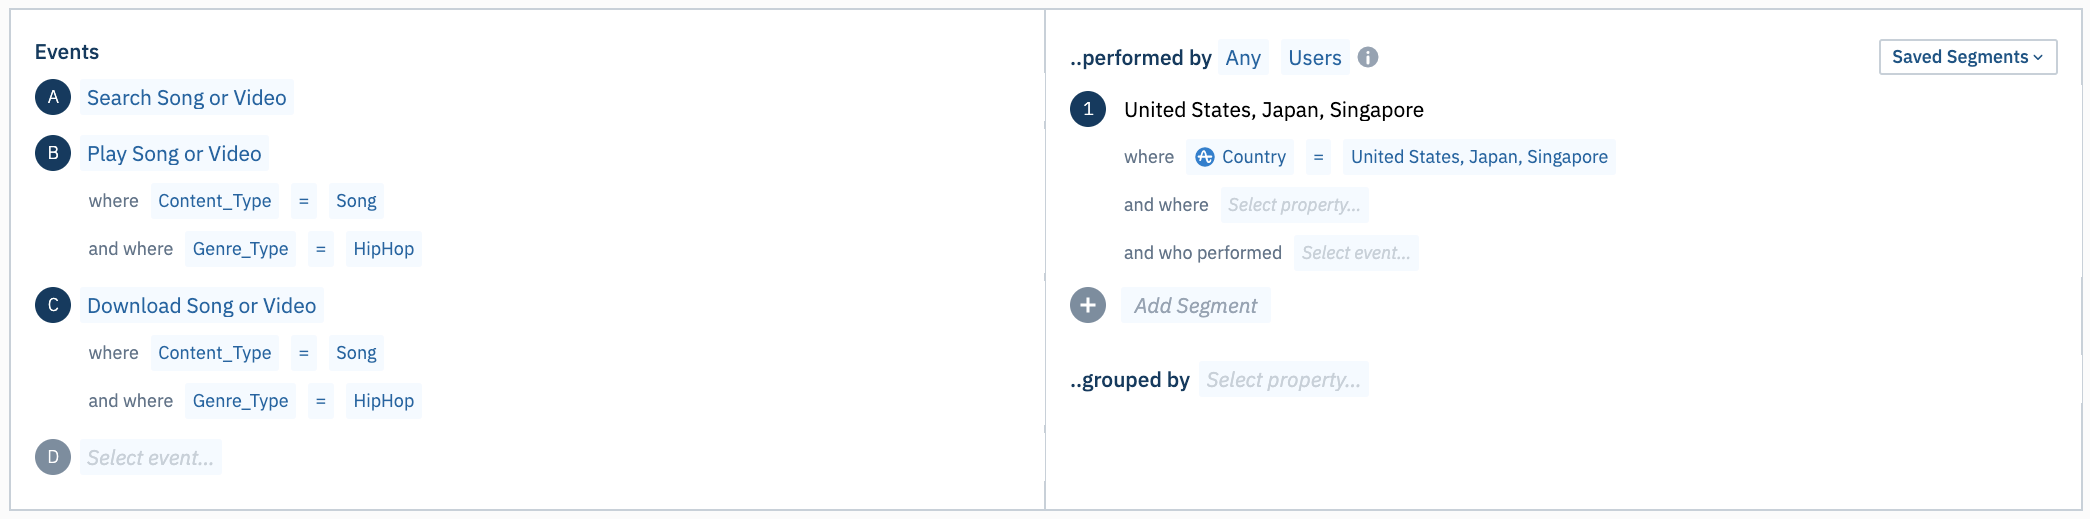Image resolution: width=2090 pixels, height=519 pixels.
Task: Click the event C circle badge
Action: coord(53,305)
